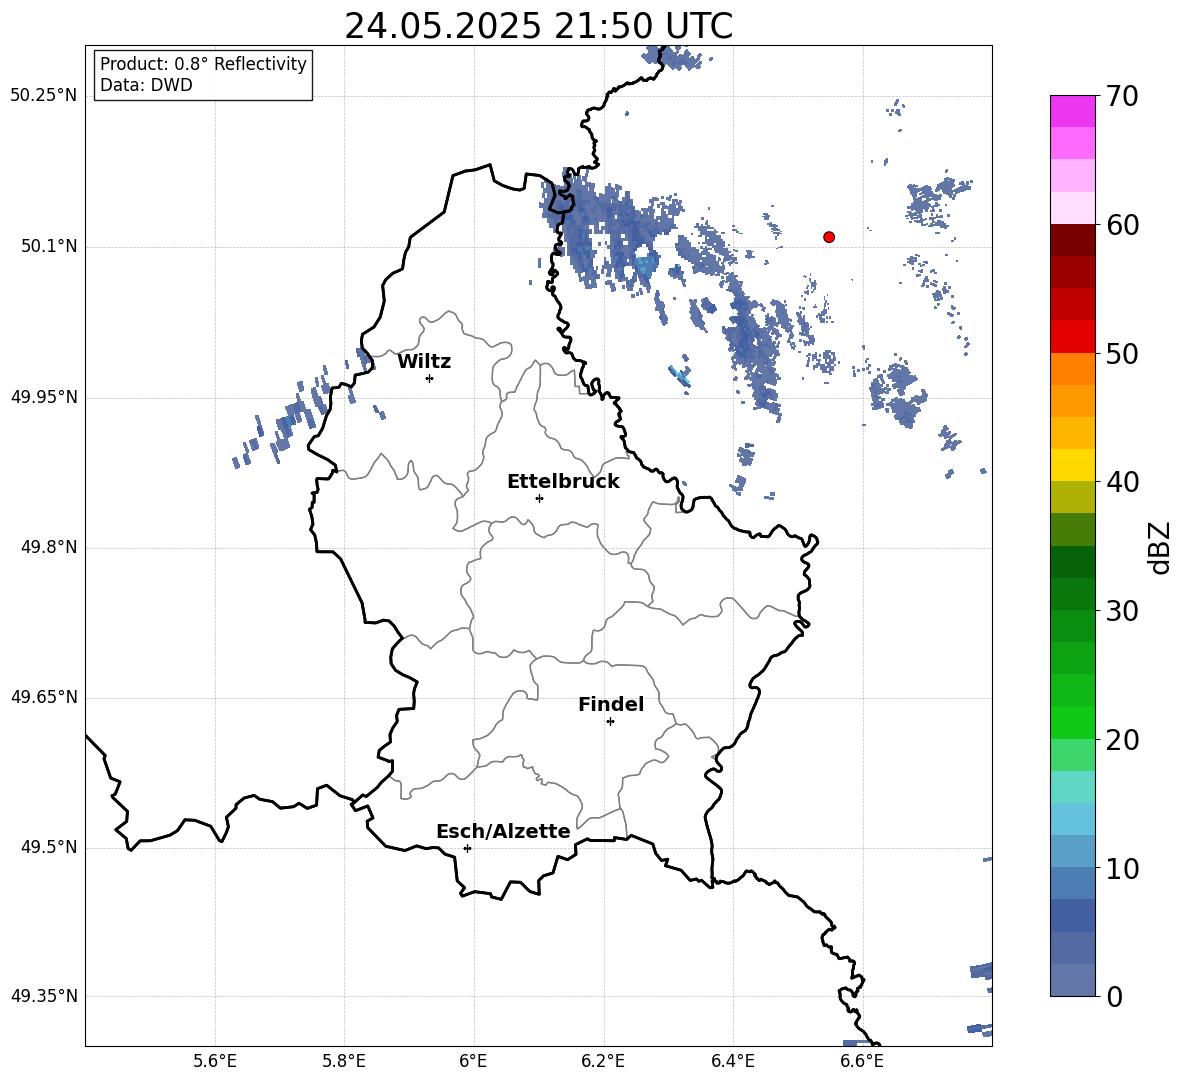Image resolution: width=1184 pixels, height=1081 pixels.
Task: Click the 49.95°N latitude label
Action: point(44,397)
